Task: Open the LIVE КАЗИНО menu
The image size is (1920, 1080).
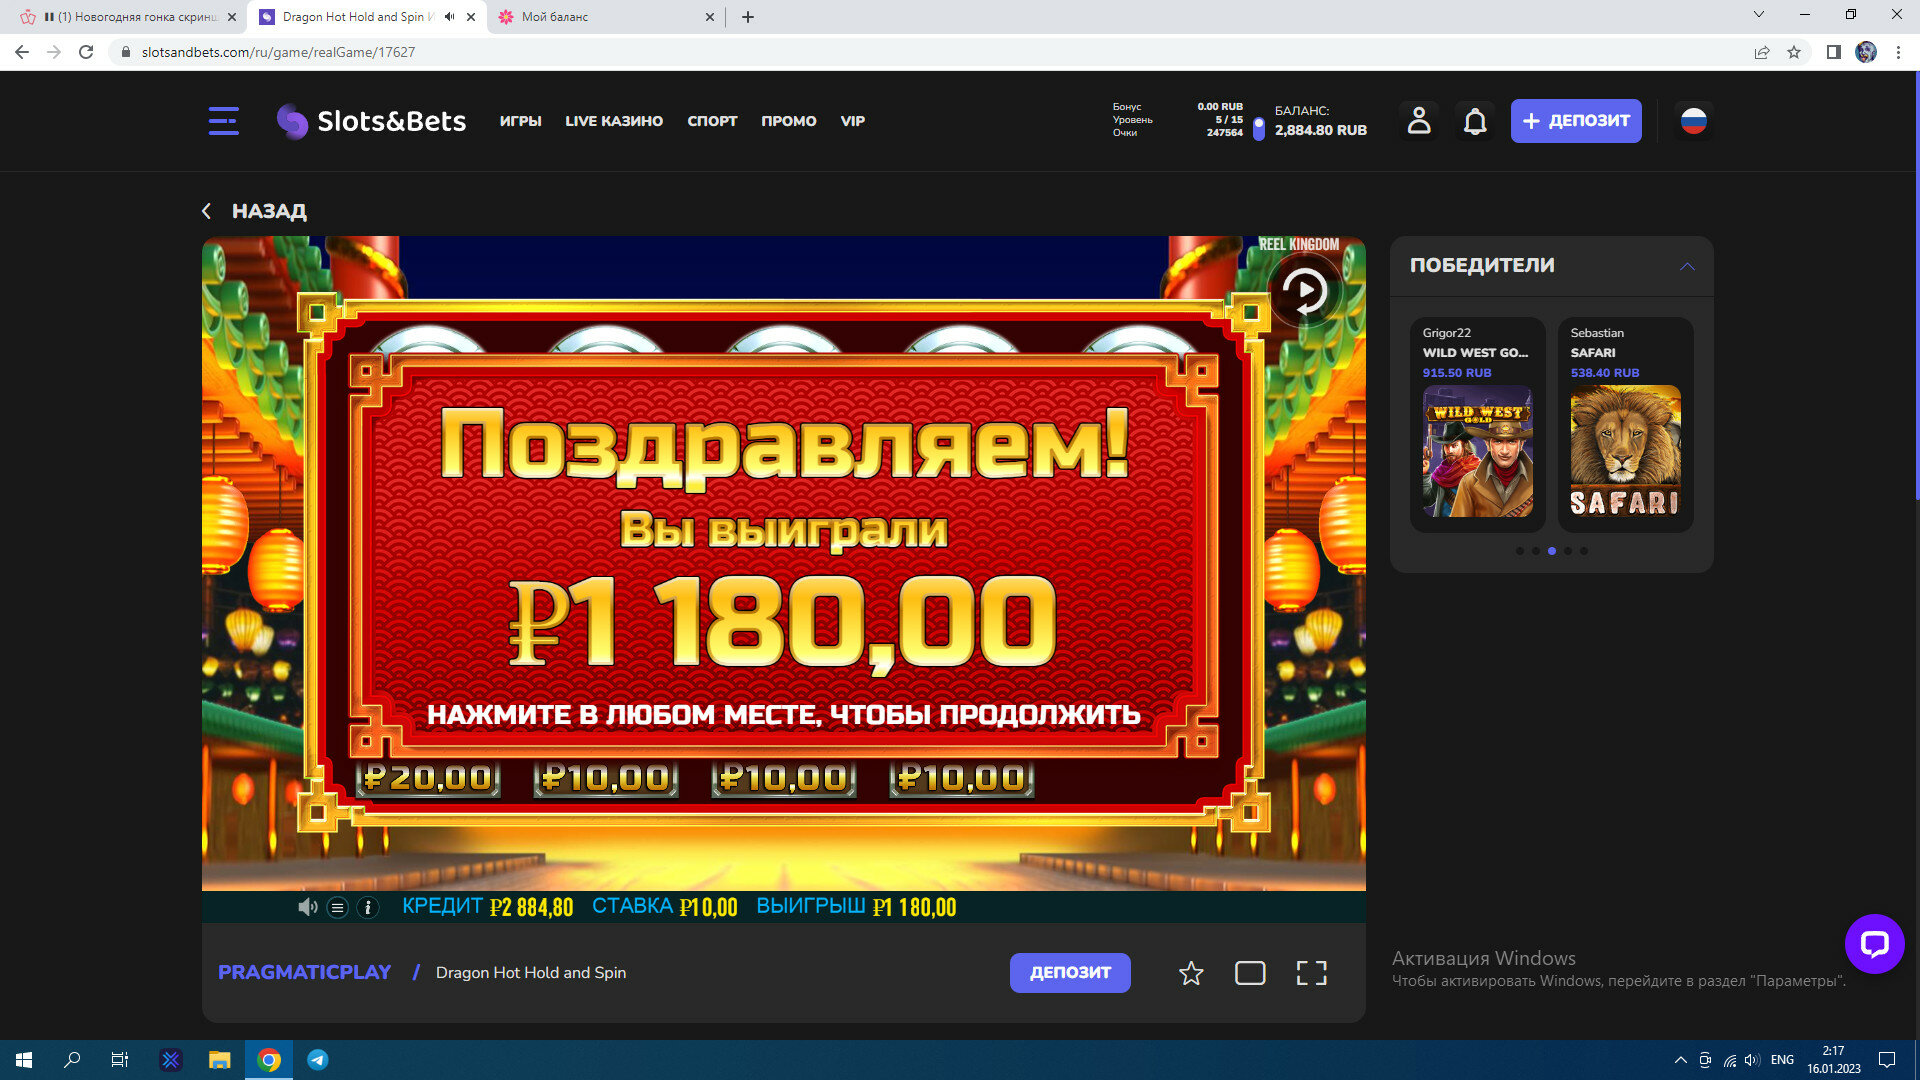Action: coord(614,121)
